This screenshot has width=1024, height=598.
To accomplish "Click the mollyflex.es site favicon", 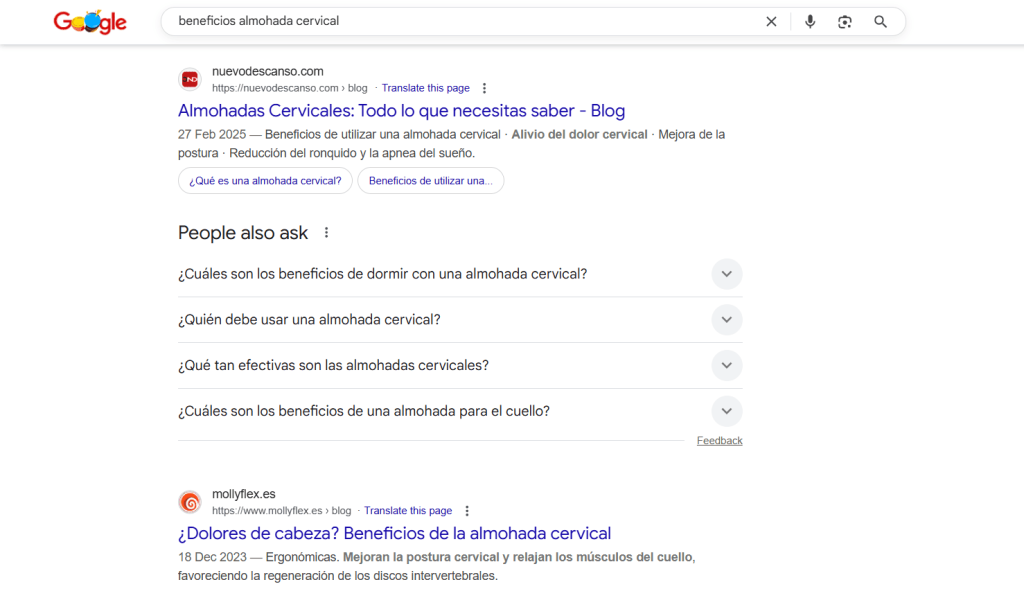I will pyautogui.click(x=190, y=502).
